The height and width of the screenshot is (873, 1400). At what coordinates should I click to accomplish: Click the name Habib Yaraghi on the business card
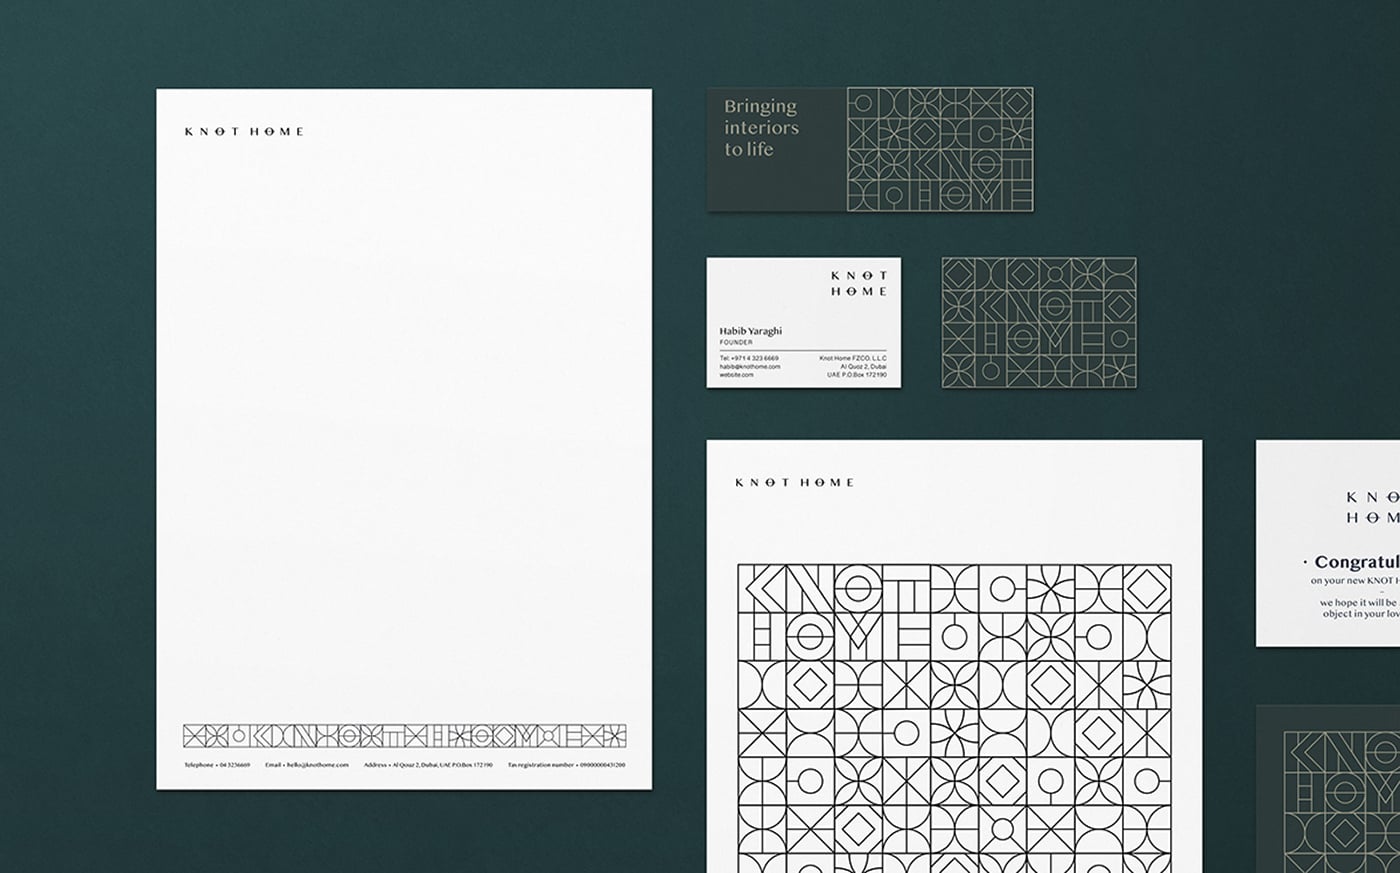(x=750, y=331)
